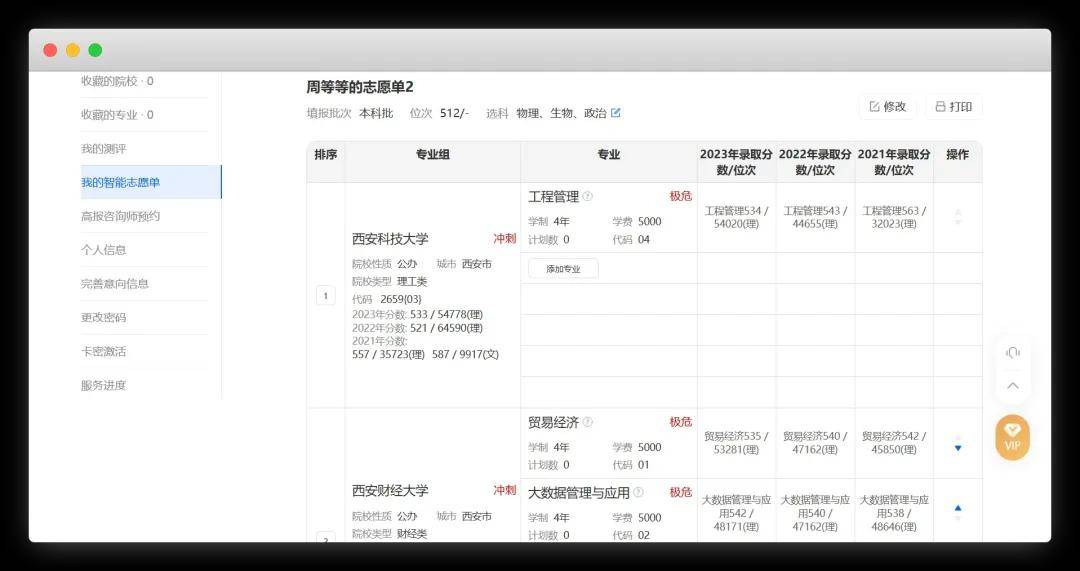1080x571 pixels.
Task: Click cell 贸易经济542 / 45850(理)
Action: (x=894, y=443)
